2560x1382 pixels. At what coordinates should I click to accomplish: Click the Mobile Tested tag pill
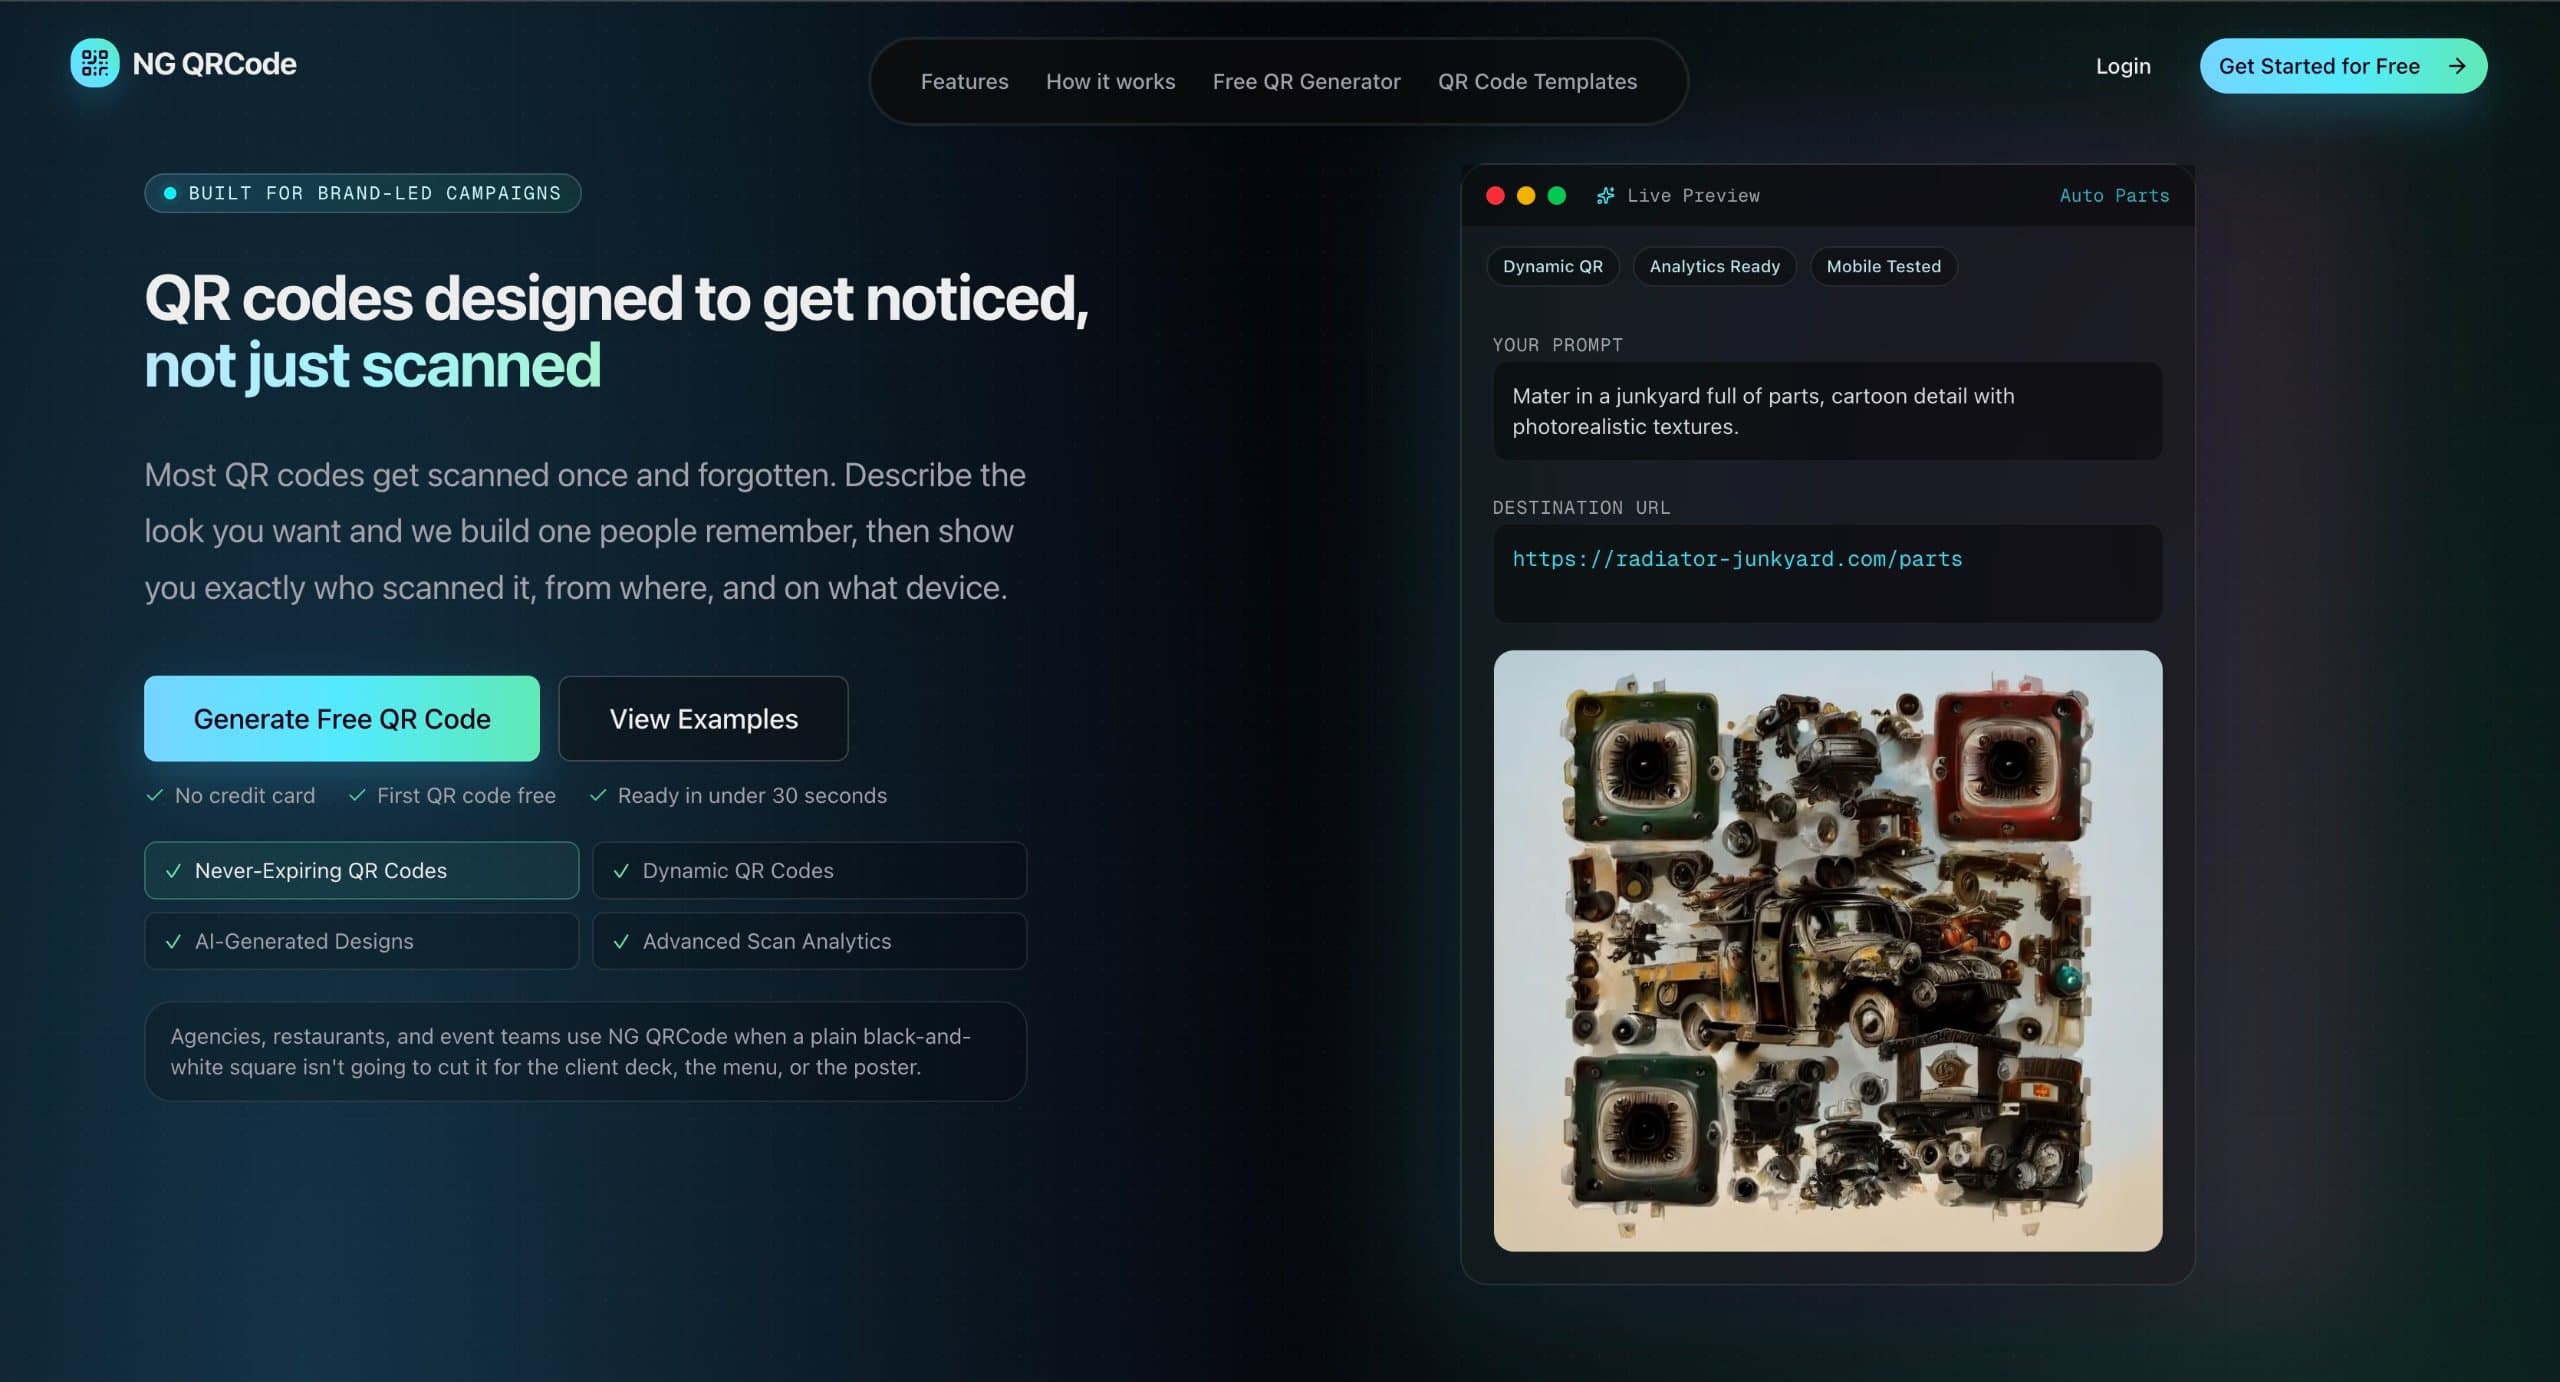1883,266
